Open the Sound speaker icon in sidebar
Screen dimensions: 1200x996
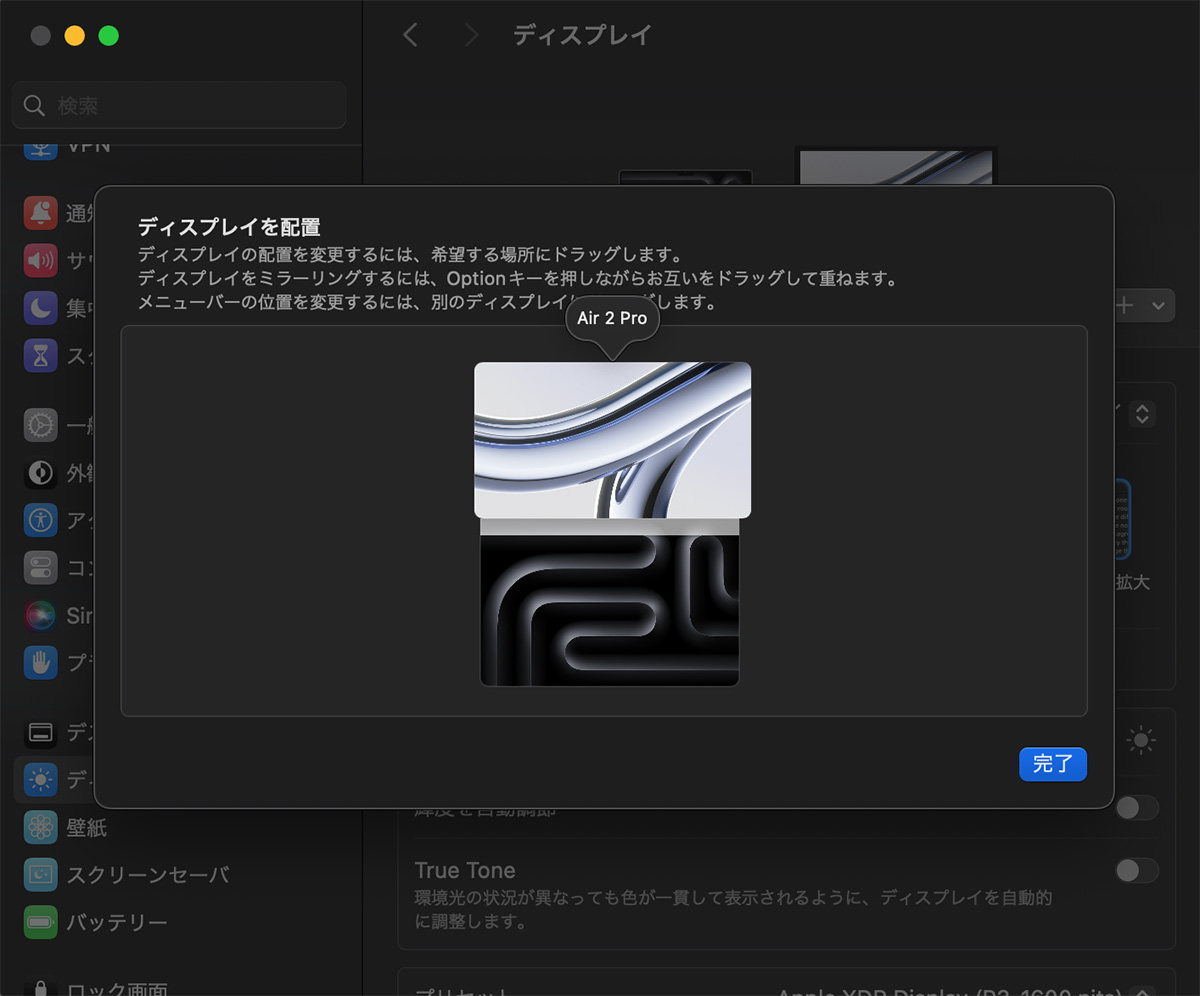pos(40,260)
